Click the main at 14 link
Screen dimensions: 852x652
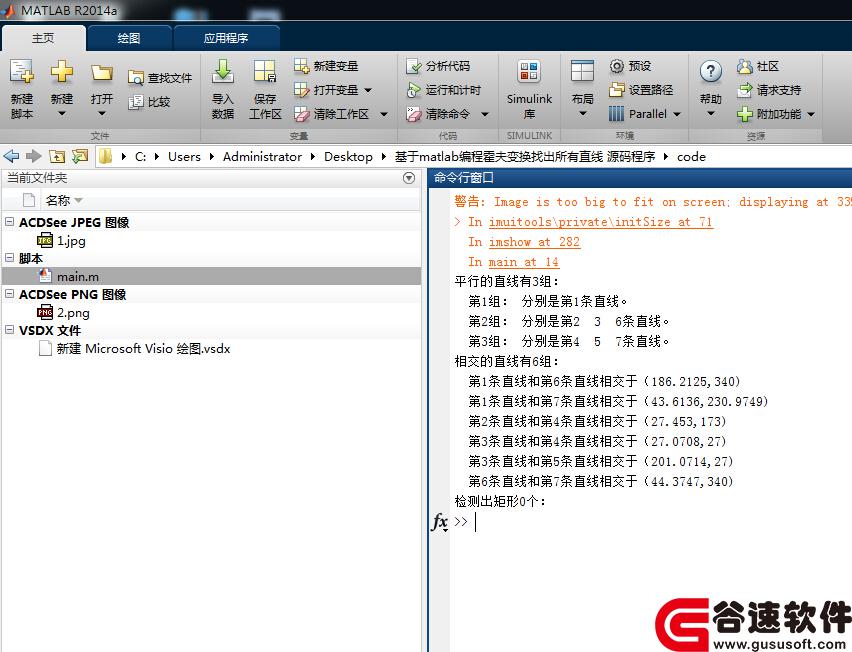tap(523, 262)
